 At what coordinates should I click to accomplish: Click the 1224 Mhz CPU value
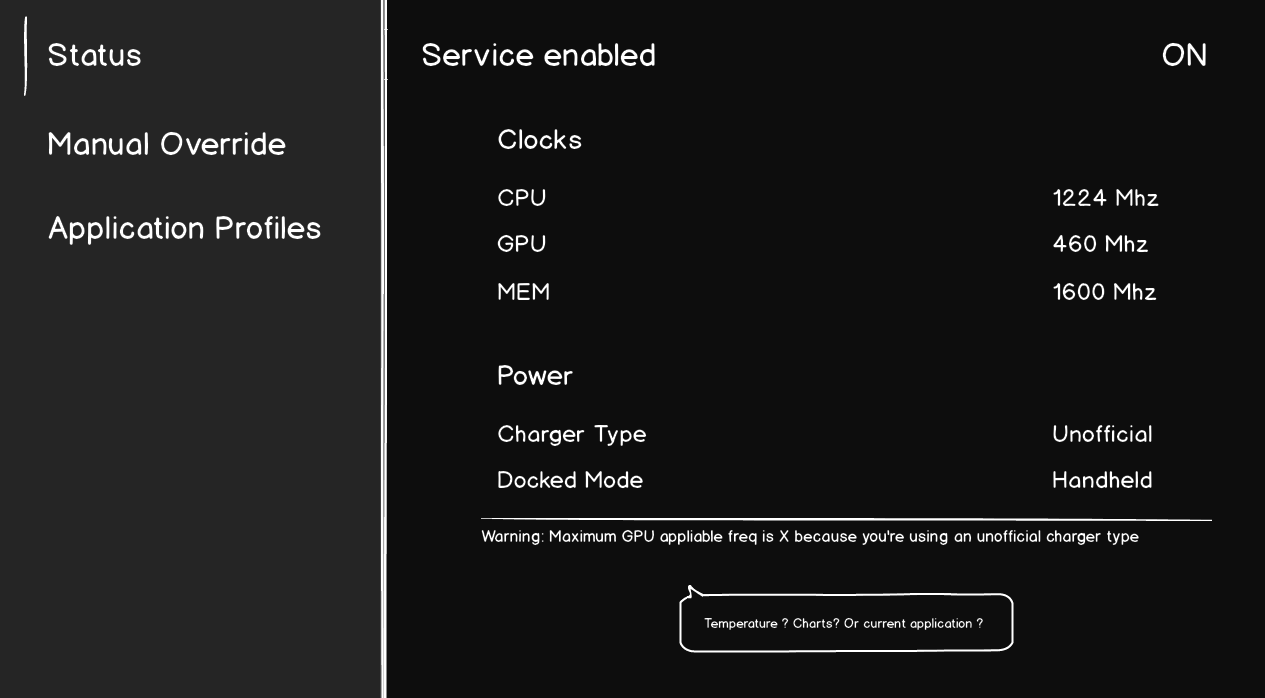coord(1106,198)
